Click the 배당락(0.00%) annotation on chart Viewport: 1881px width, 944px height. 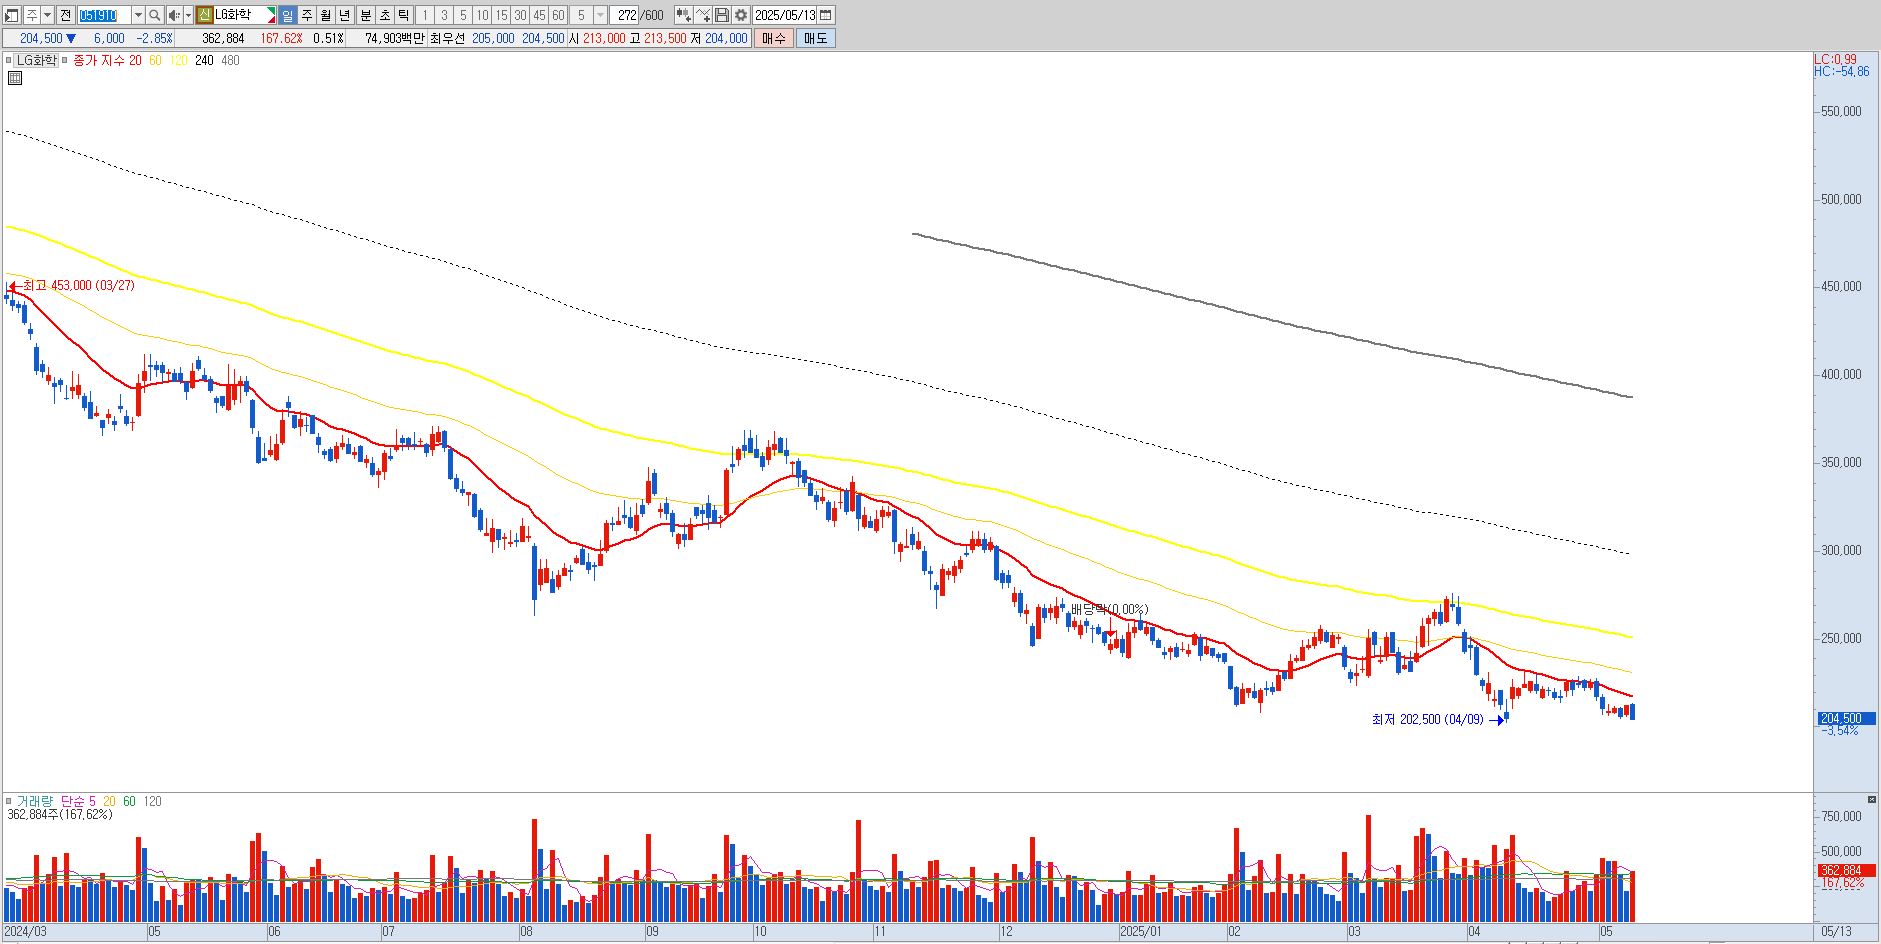coord(1109,609)
